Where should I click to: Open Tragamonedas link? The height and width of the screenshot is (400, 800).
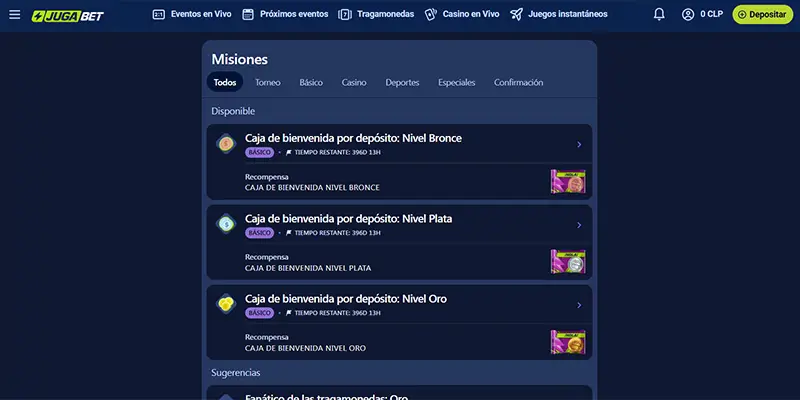386,14
